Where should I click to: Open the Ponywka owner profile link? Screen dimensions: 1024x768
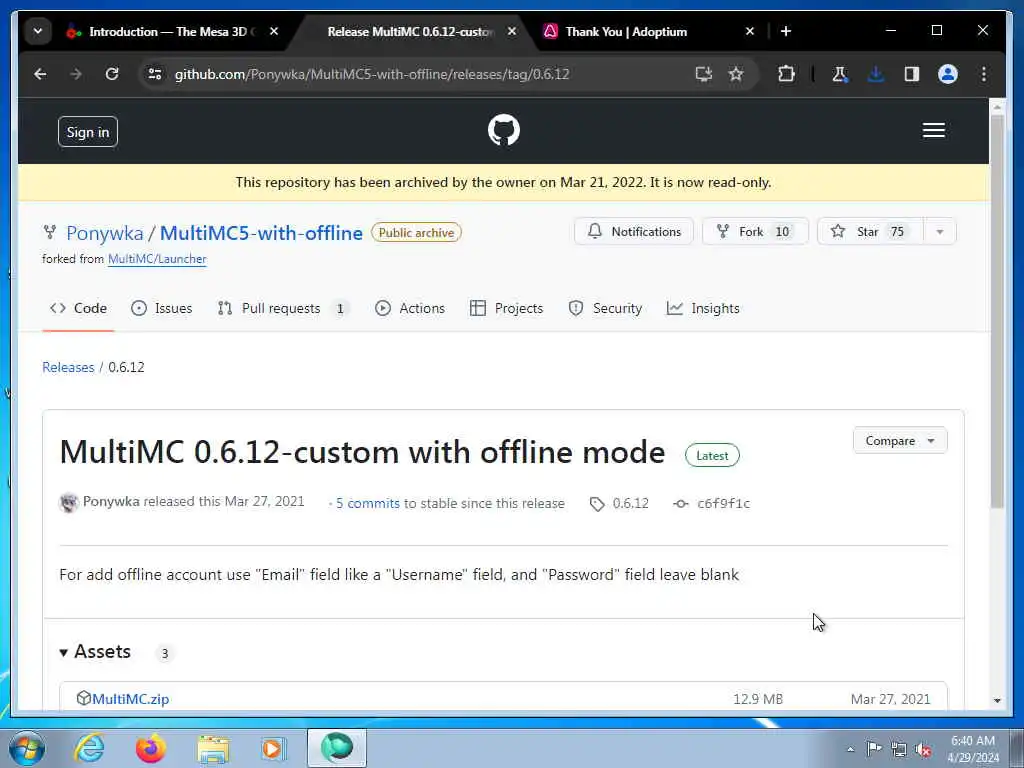[x=104, y=233]
